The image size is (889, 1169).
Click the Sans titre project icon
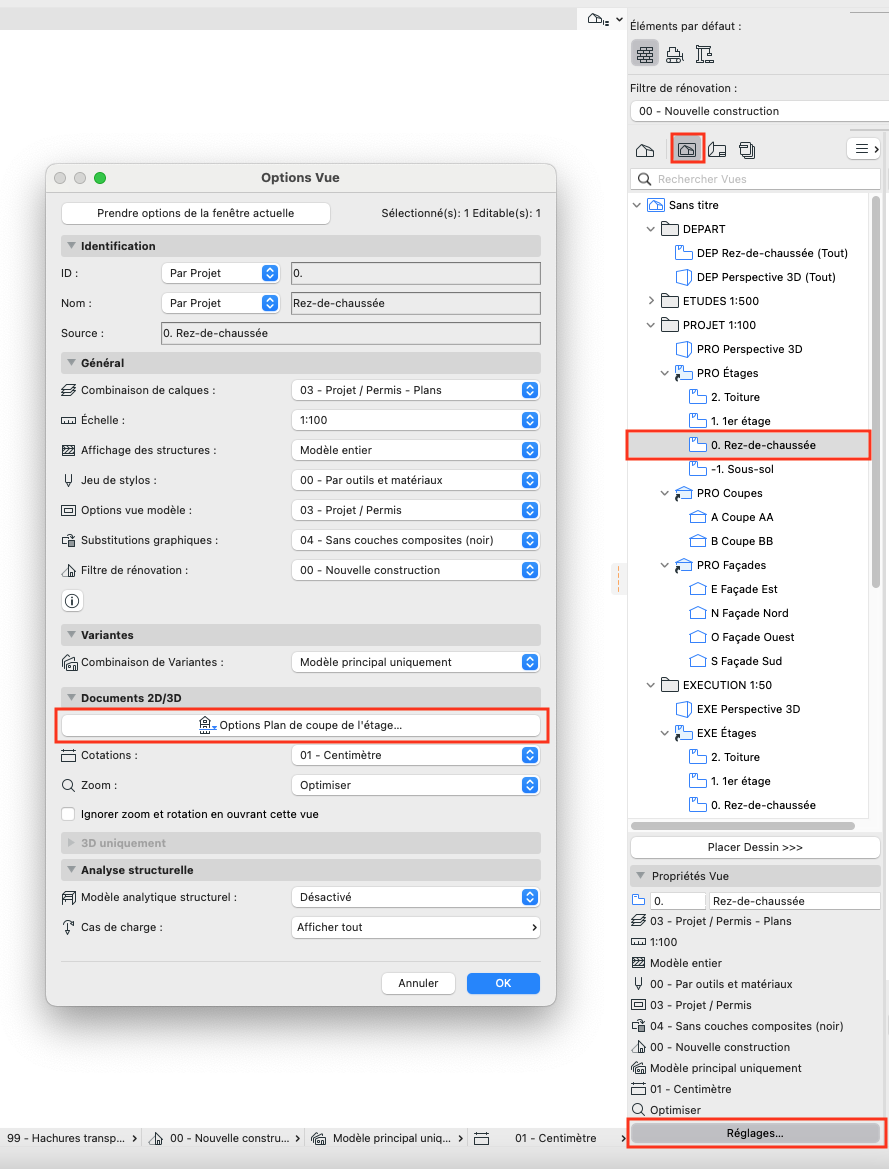656,205
